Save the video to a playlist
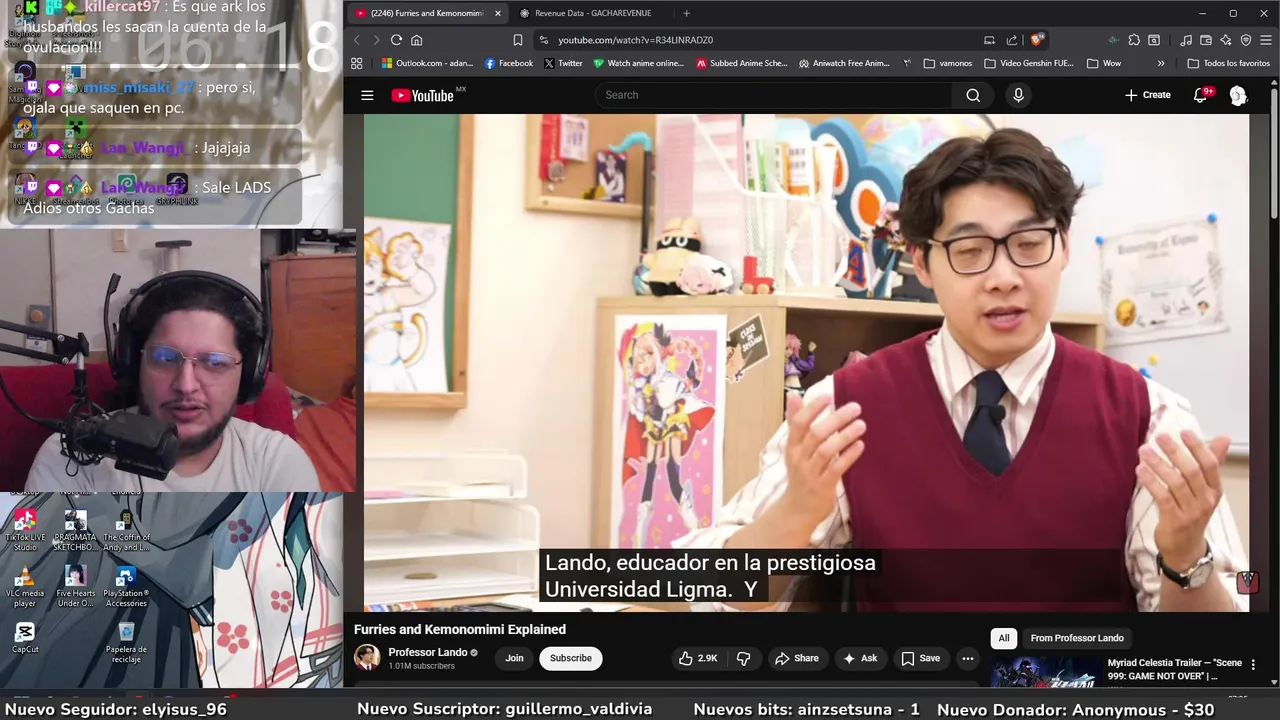Screen dimensions: 1280x720 (920, 658)
